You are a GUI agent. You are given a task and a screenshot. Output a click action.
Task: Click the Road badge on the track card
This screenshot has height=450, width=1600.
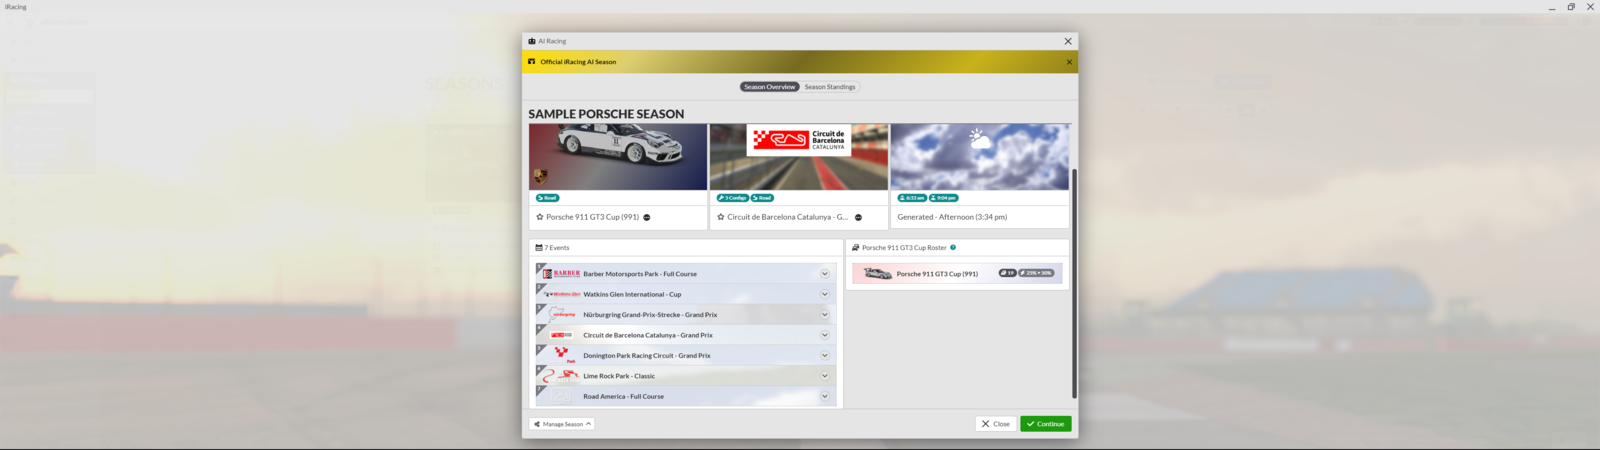(x=763, y=198)
